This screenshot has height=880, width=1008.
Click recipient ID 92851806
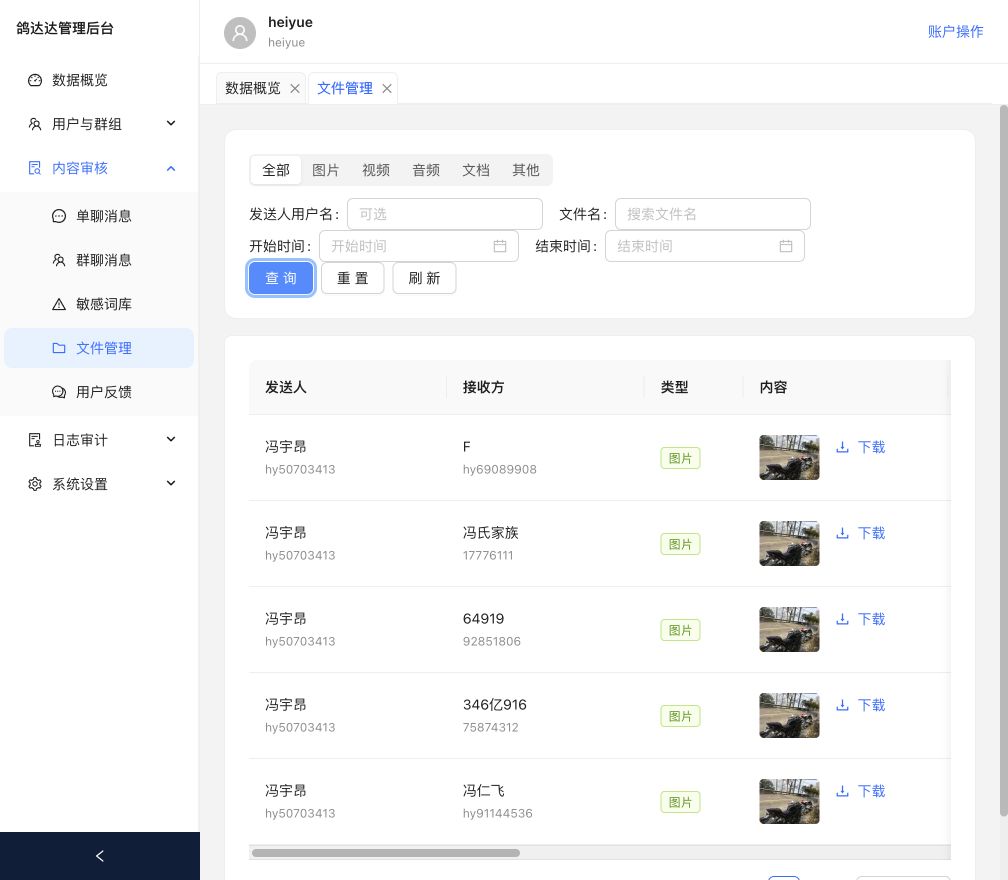point(492,642)
